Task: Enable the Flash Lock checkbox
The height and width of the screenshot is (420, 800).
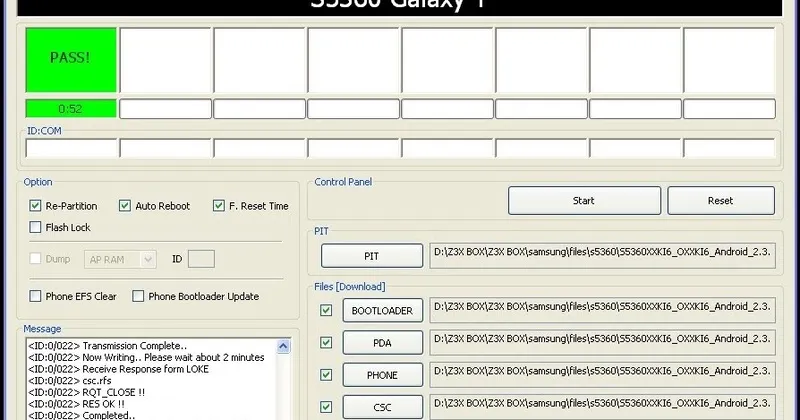Action: click(x=36, y=228)
